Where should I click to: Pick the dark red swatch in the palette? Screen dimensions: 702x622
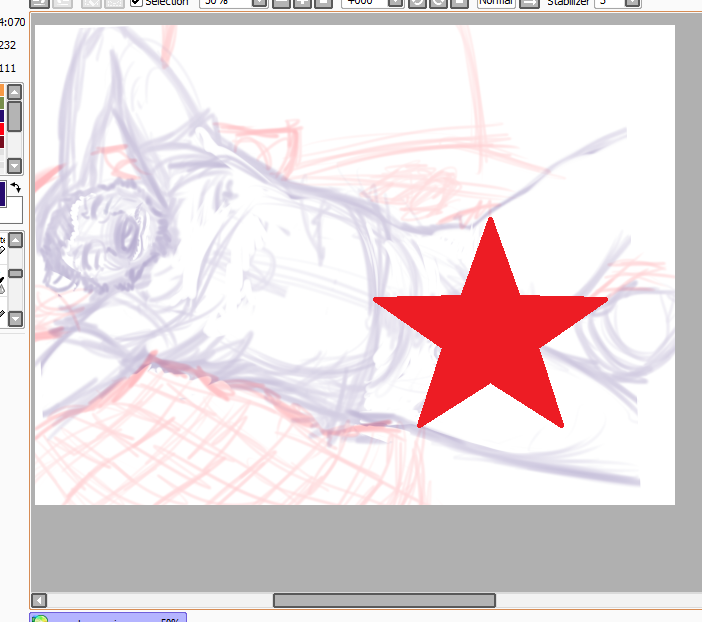click(x=2, y=142)
